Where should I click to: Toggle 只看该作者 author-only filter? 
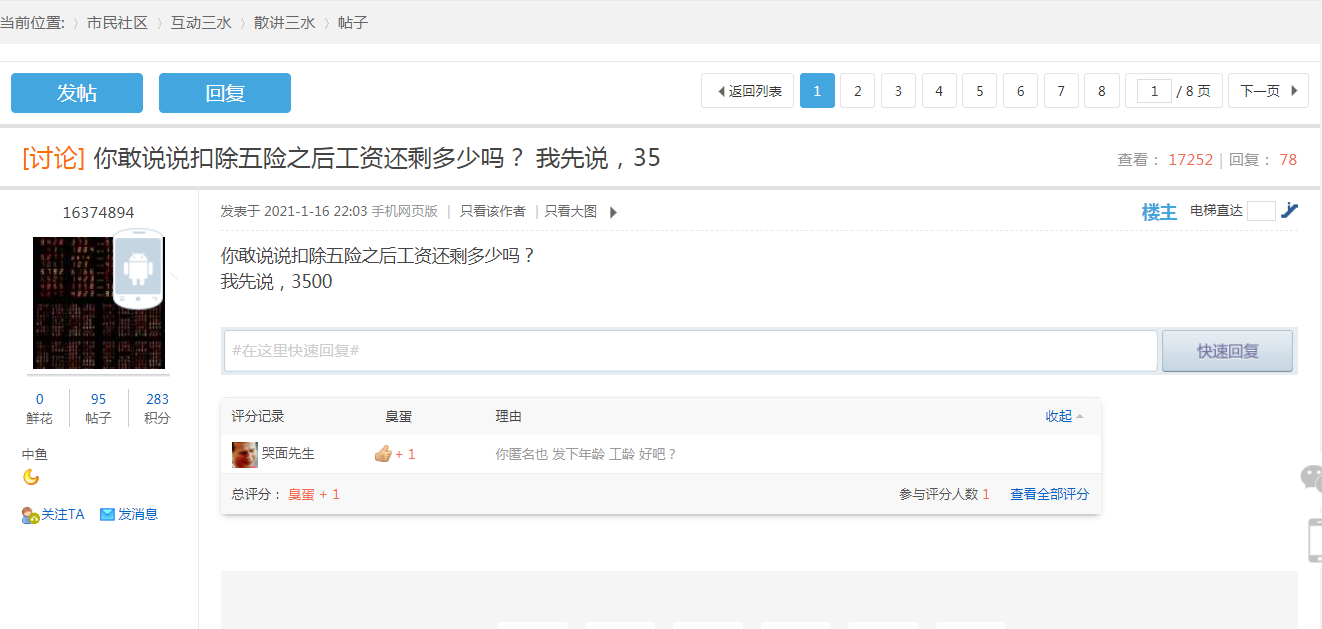492,211
